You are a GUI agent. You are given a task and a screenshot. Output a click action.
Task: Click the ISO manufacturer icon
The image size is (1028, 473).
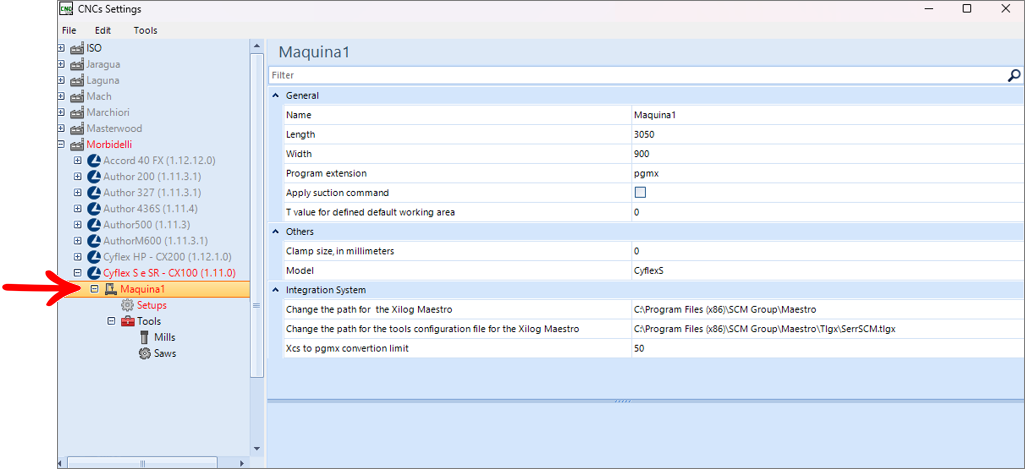[x=77, y=49]
